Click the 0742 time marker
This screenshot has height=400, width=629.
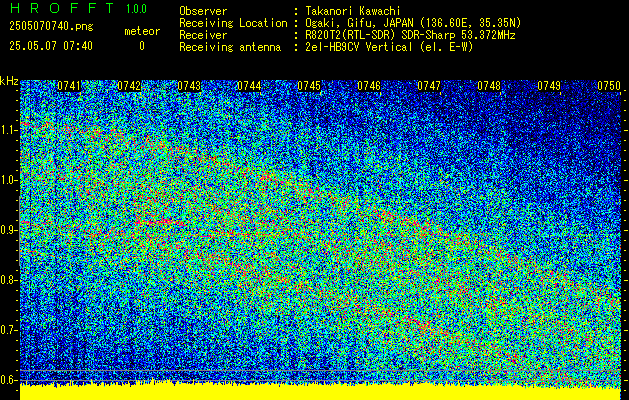pos(129,86)
